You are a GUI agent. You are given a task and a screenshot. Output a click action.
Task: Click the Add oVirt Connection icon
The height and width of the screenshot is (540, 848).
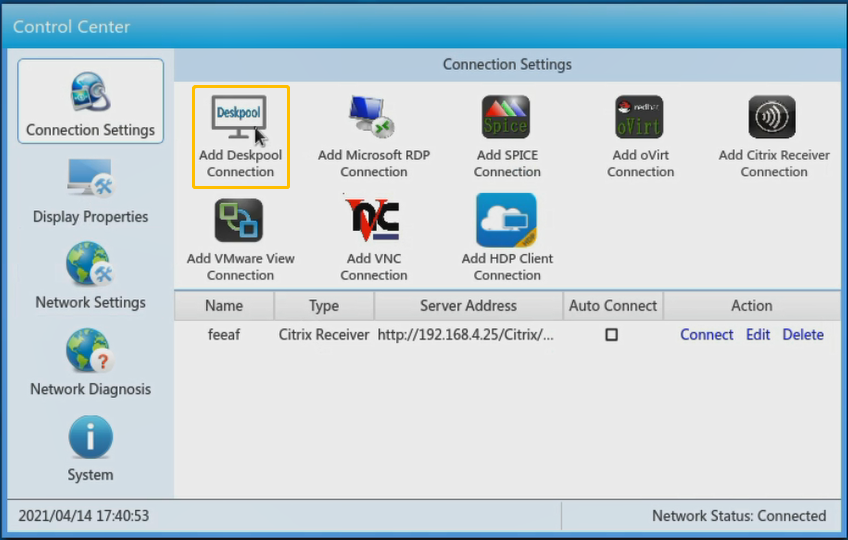639,117
